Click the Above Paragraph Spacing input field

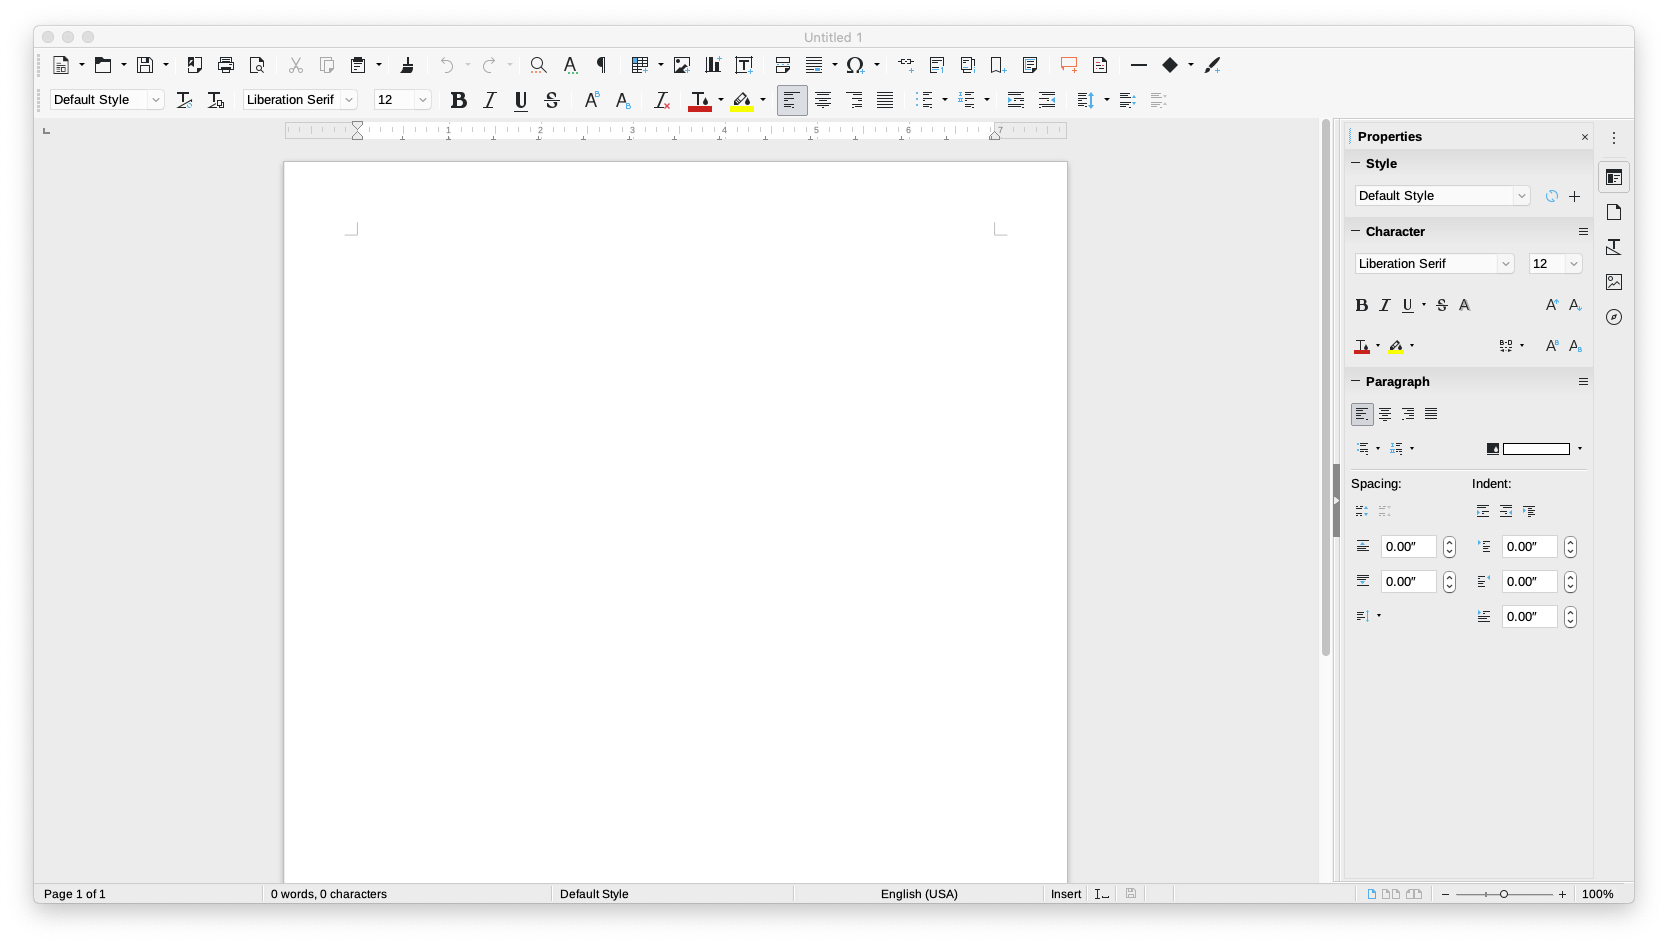1408,547
